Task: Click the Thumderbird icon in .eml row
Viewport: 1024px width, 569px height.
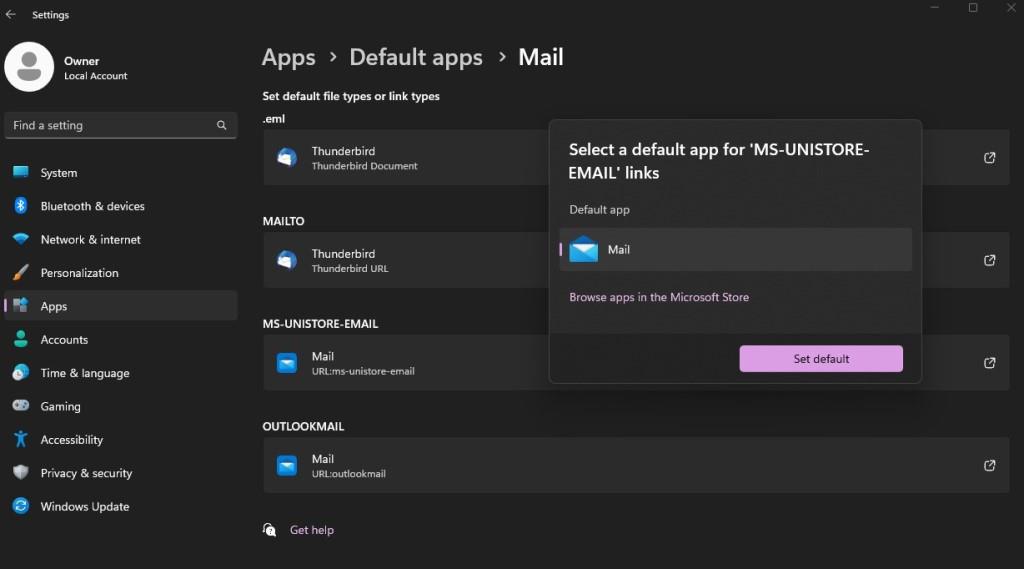Action: pos(287,157)
